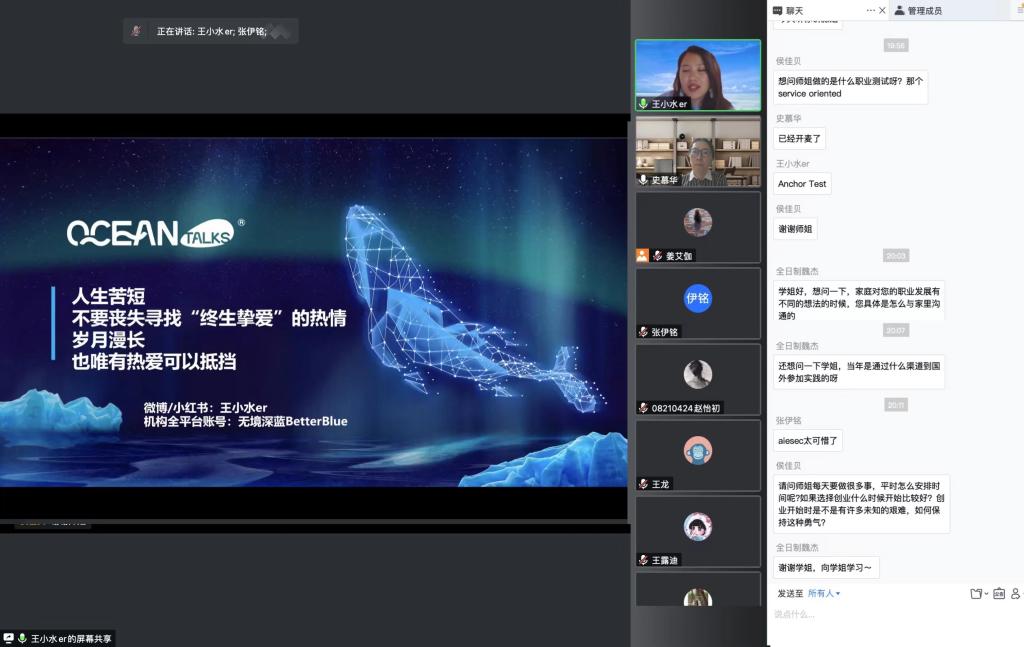The image size is (1024, 647).
Task: Click the send file folder icon
Action: tap(976, 593)
